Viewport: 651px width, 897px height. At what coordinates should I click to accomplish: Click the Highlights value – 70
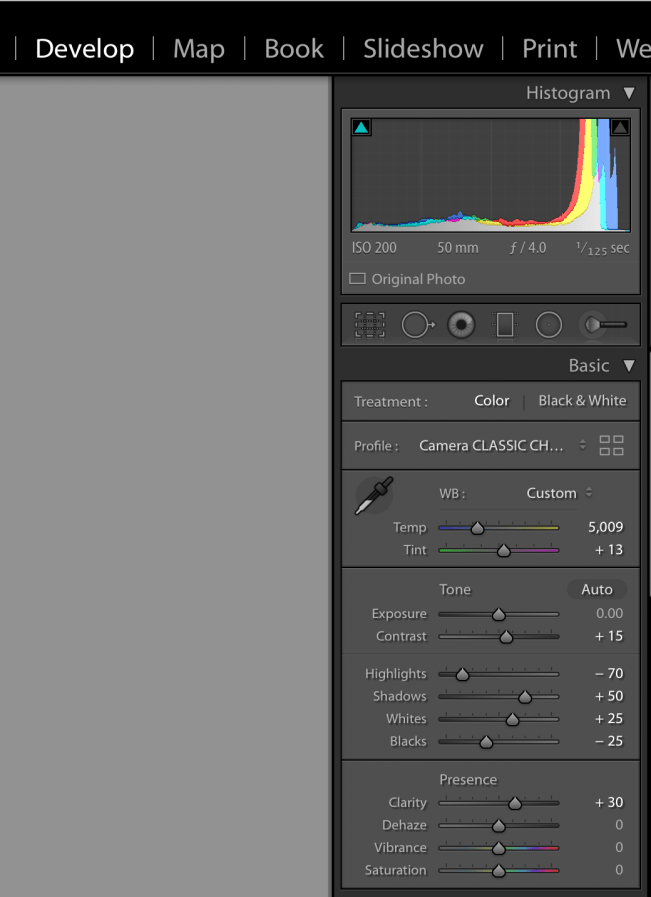pos(609,673)
